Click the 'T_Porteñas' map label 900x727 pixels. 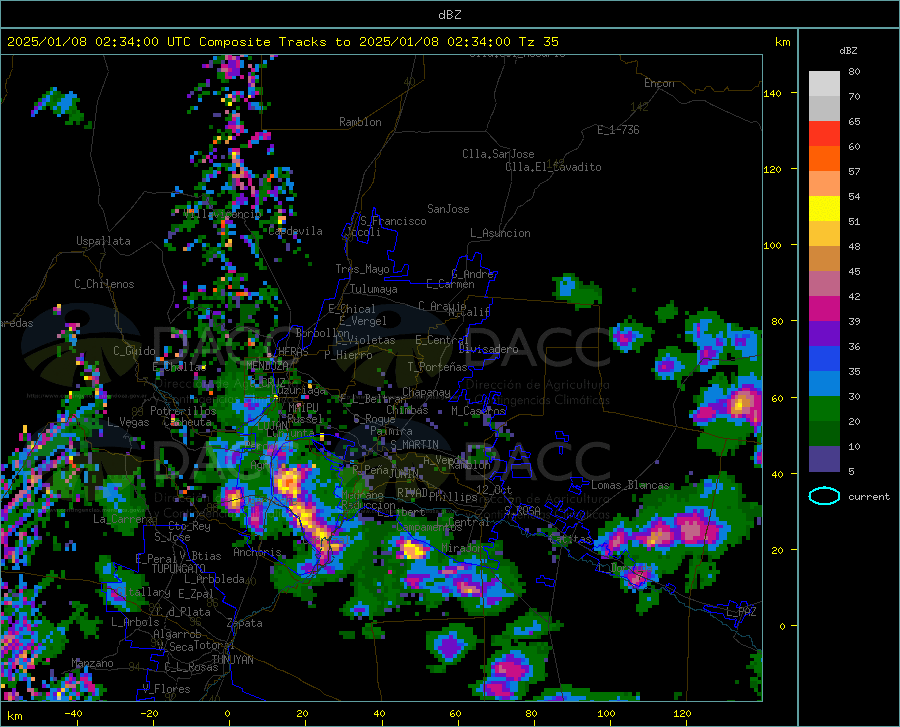pos(437,367)
